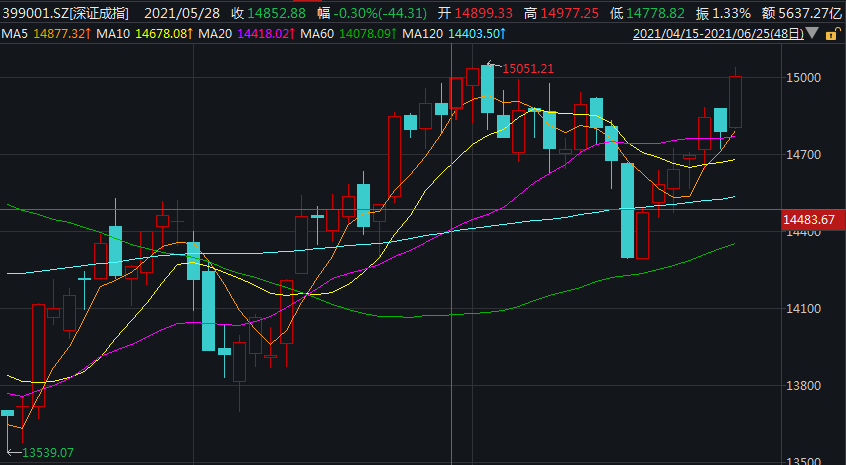Click the 14100 price axis label
Viewport: 846px width, 465px height.
tap(803, 309)
